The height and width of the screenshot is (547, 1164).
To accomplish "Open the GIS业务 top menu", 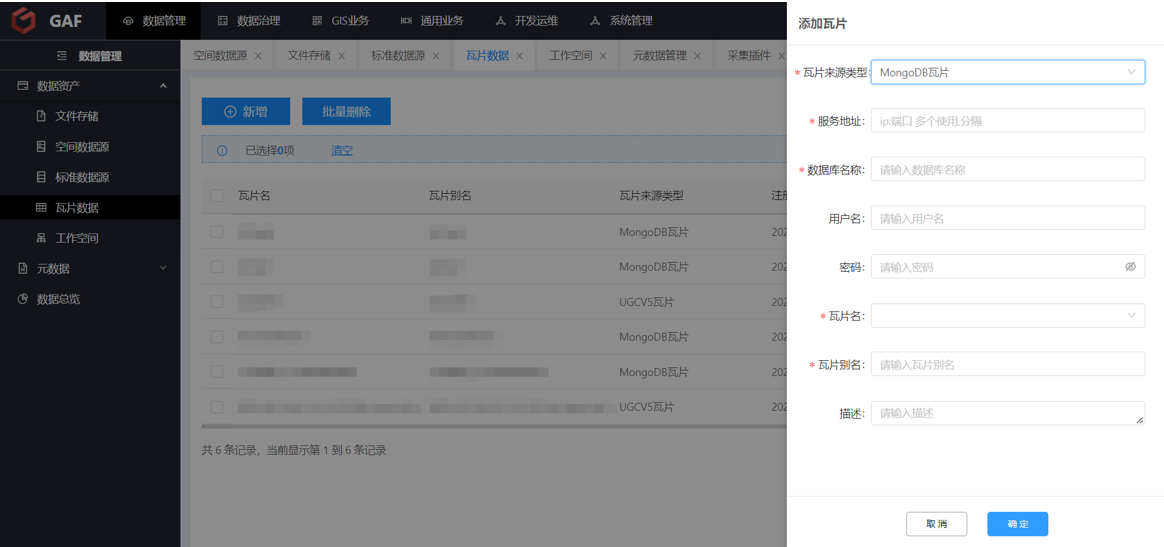I will coord(340,21).
